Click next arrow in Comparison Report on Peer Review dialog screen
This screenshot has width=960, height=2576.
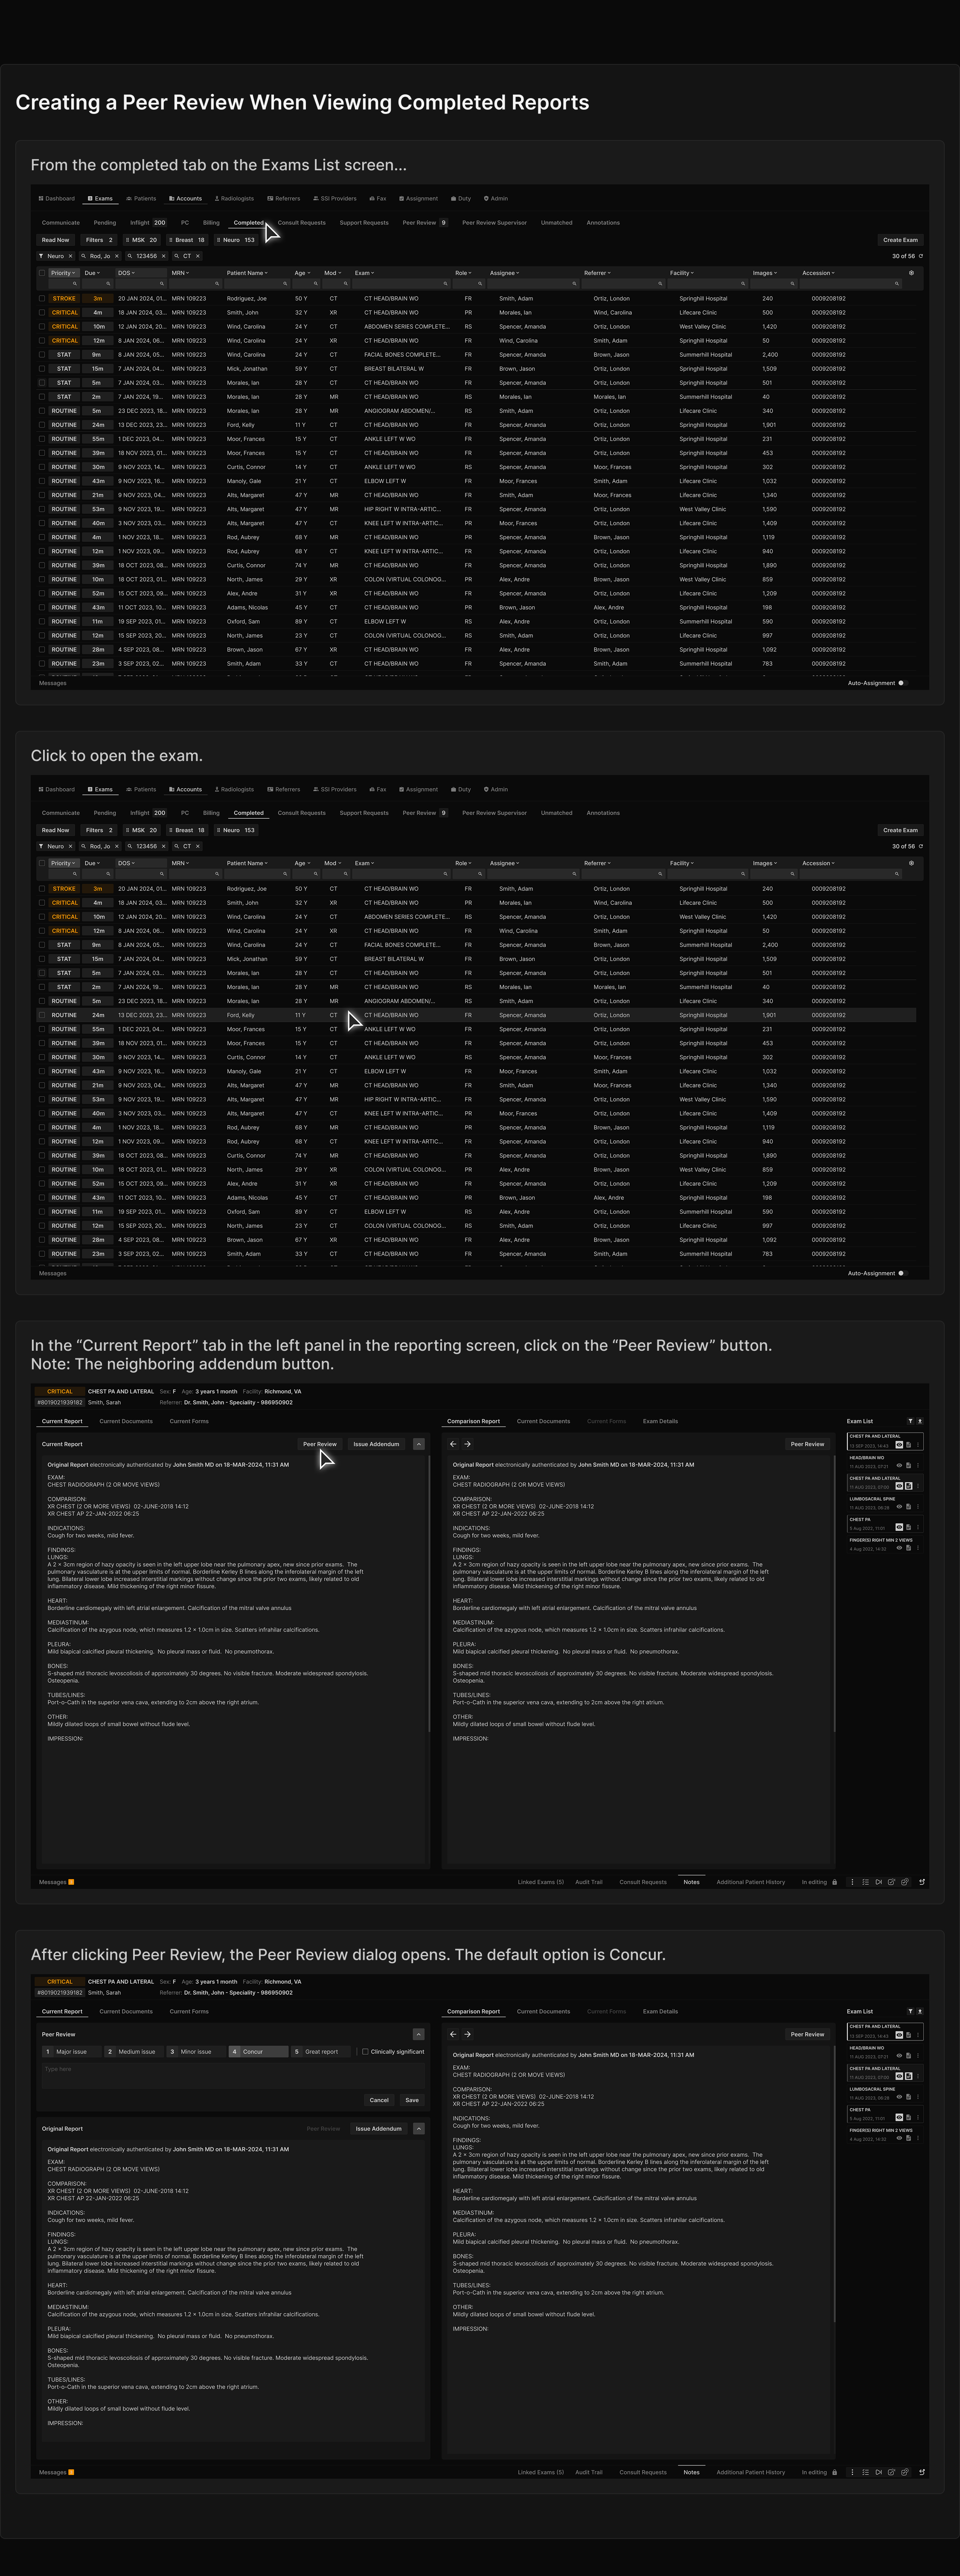[x=467, y=2034]
